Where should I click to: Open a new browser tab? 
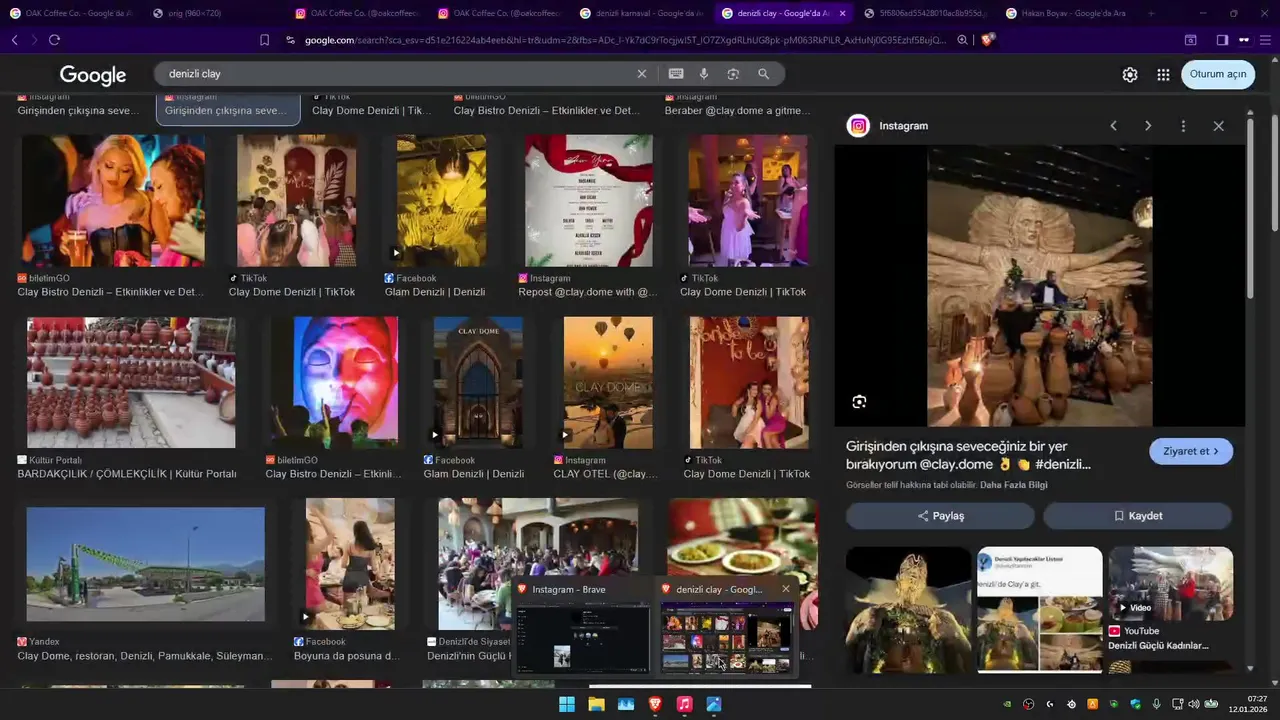click(x=1151, y=13)
